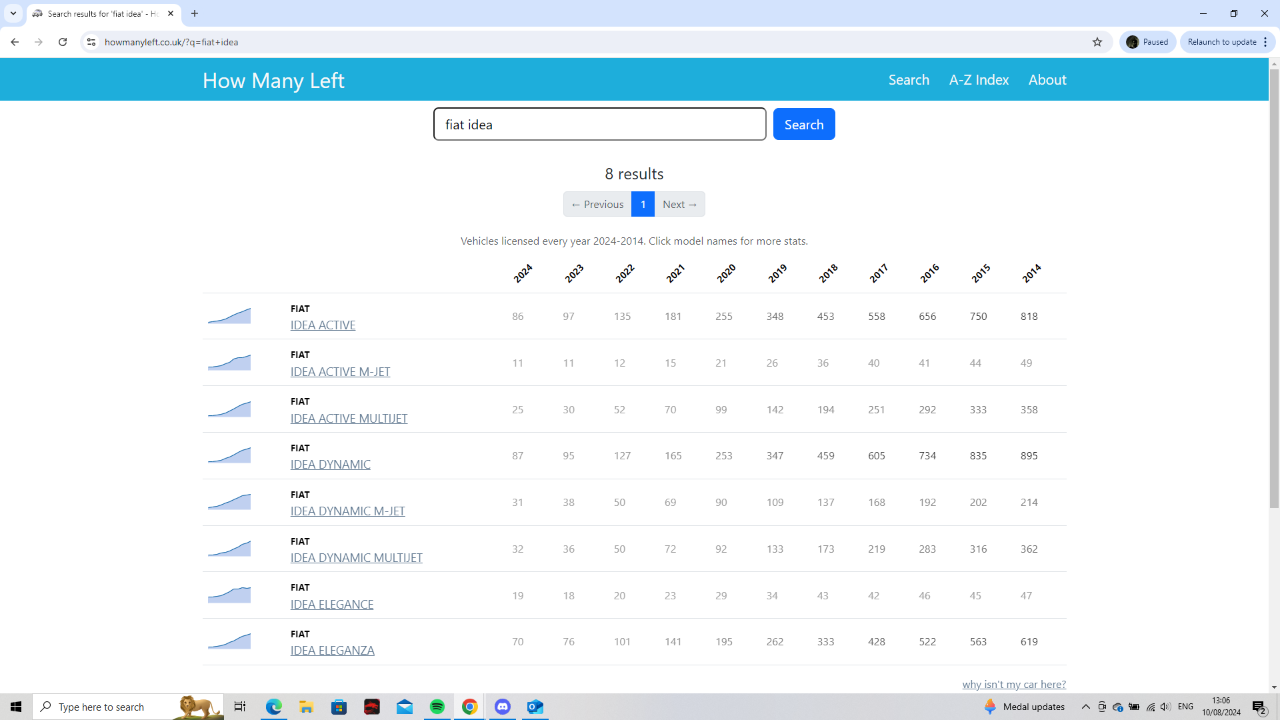
Task: Open Spotify from the taskbar
Action: (437, 706)
